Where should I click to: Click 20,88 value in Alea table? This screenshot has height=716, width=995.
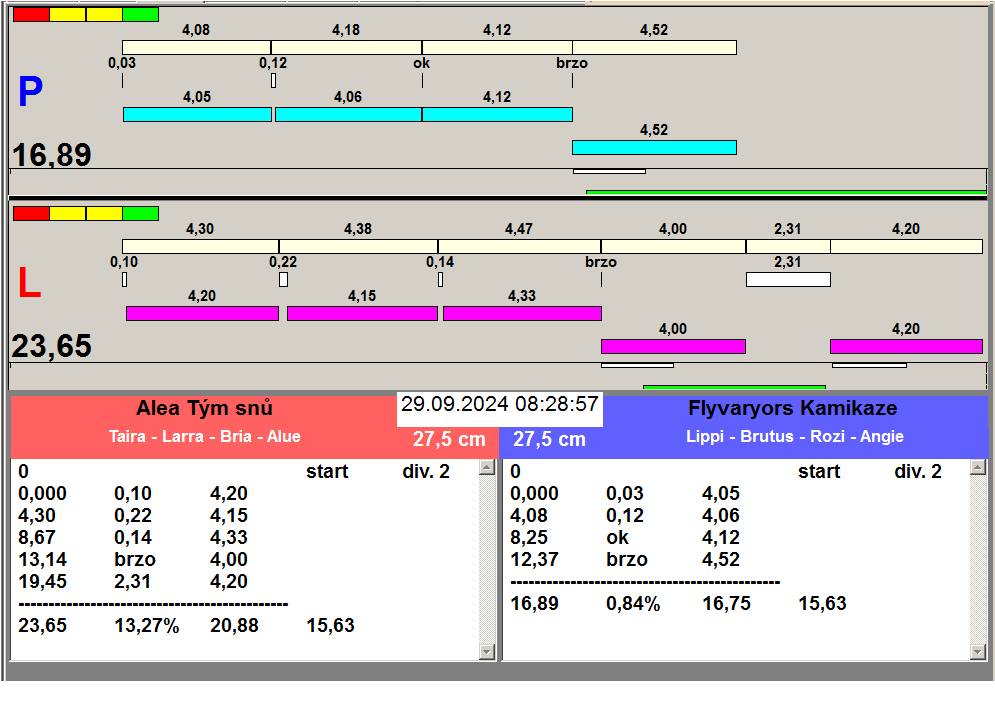tap(234, 626)
